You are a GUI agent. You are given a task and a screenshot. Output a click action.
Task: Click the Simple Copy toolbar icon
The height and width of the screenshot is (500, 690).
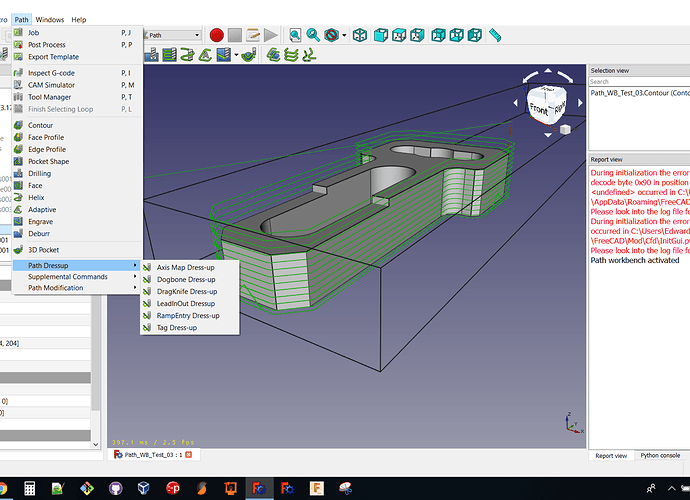pyautogui.click(x=309, y=55)
